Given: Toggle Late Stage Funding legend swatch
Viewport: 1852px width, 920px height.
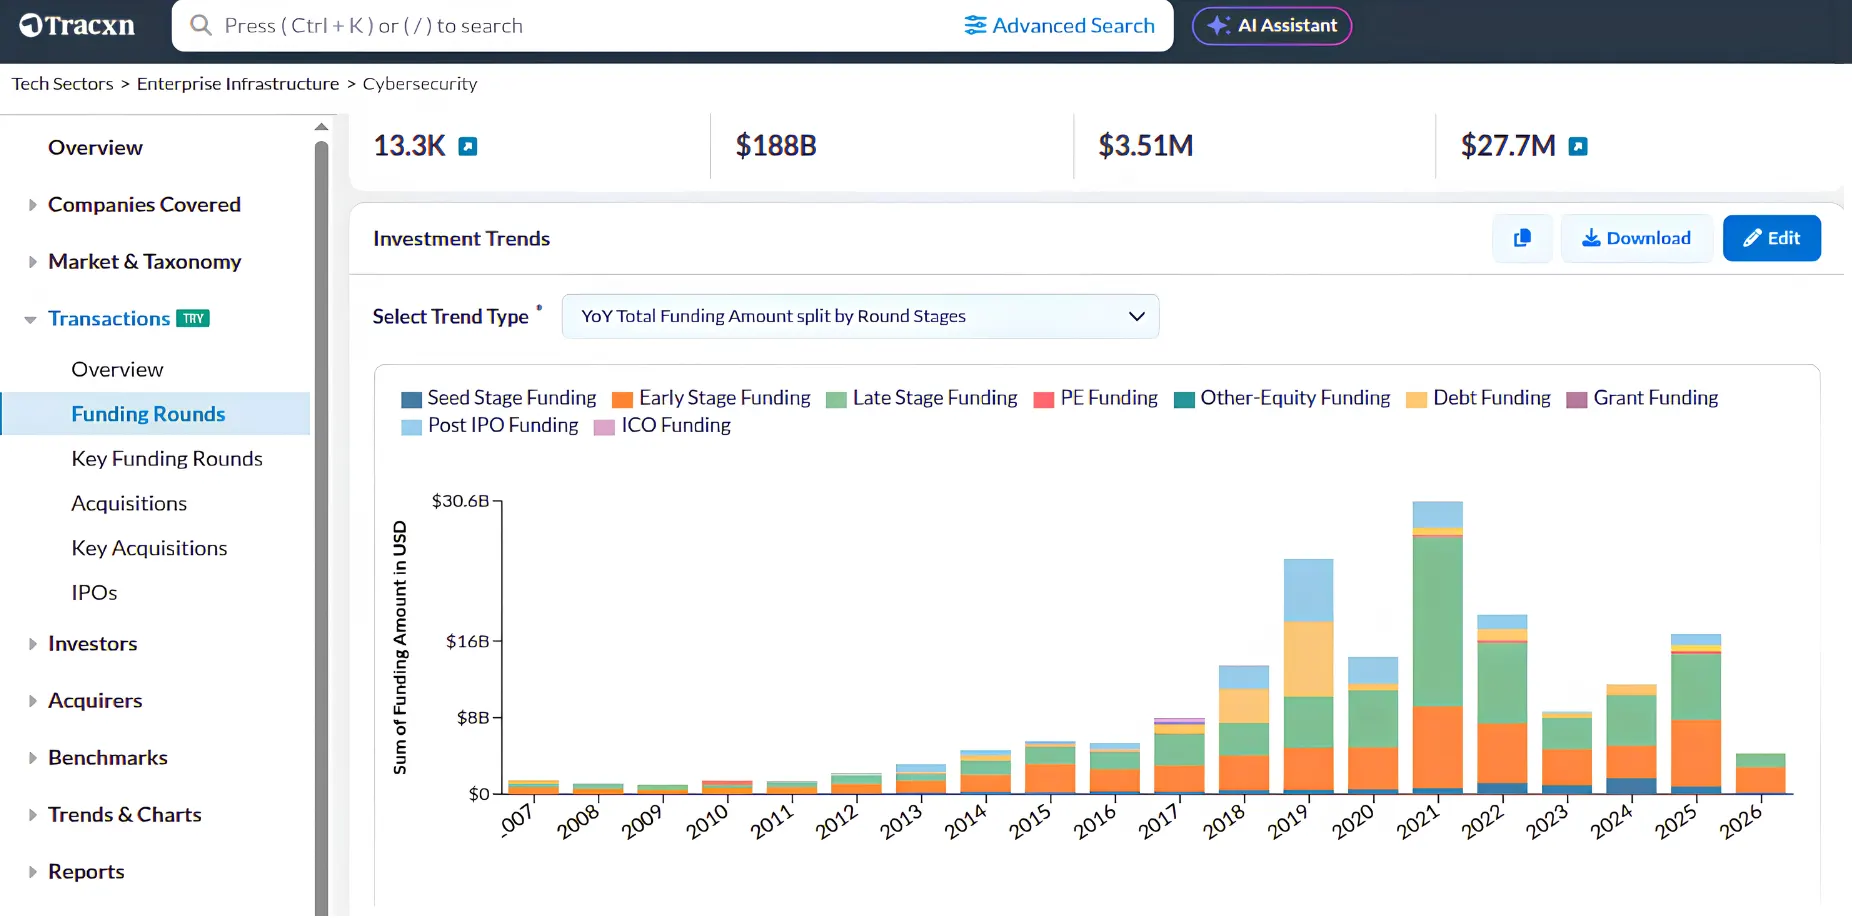Looking at the screenshot, I should [x=836, y=399].
